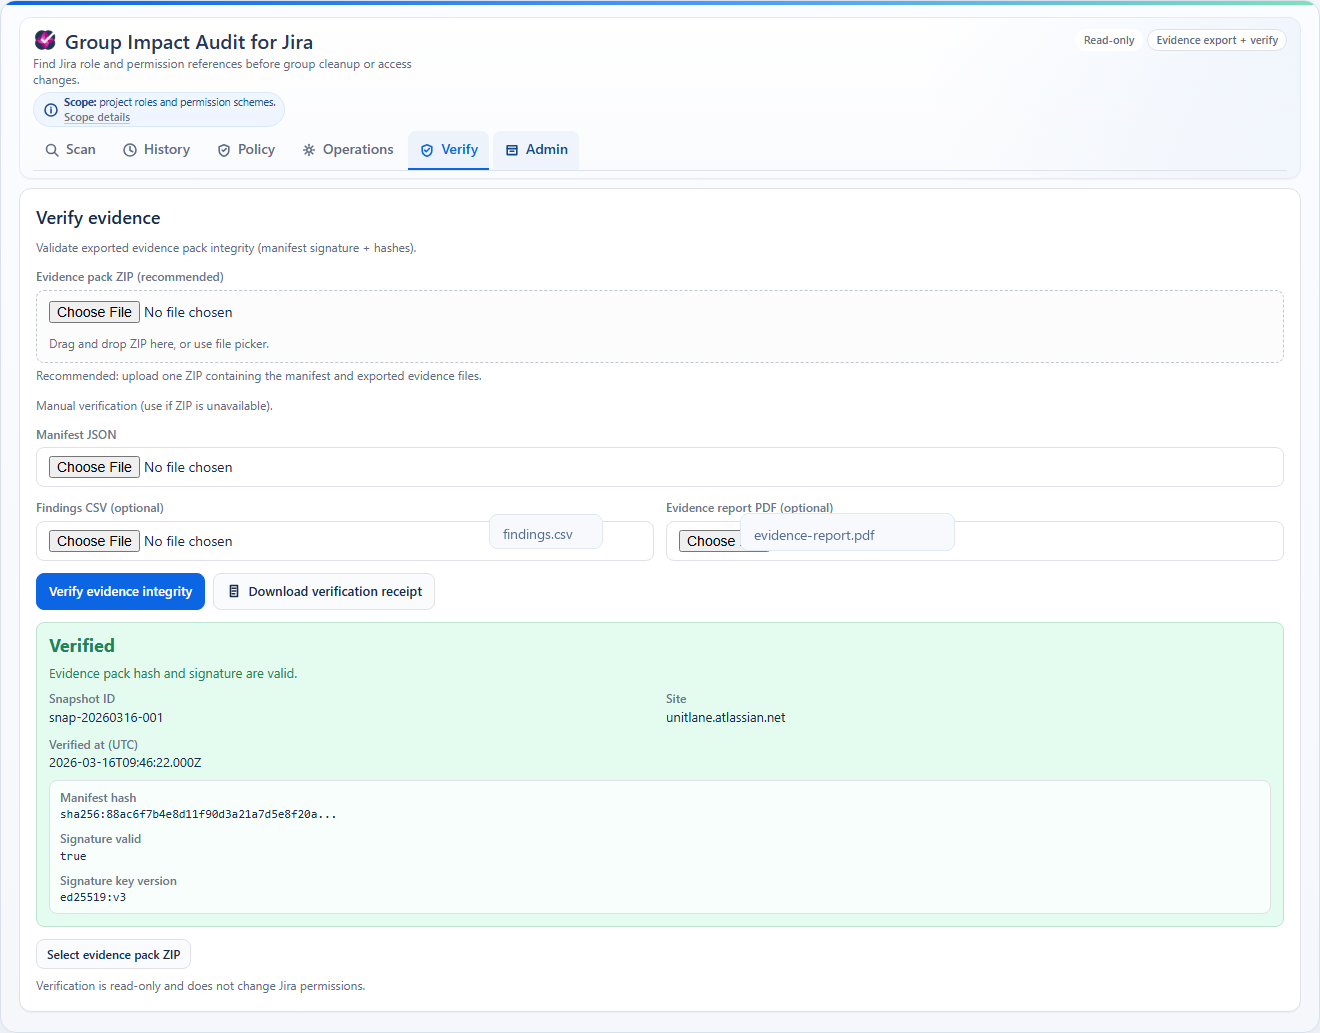Choose file for Findings CSV
This screenshot has width=1320, height=1033.
coord(94,541)
